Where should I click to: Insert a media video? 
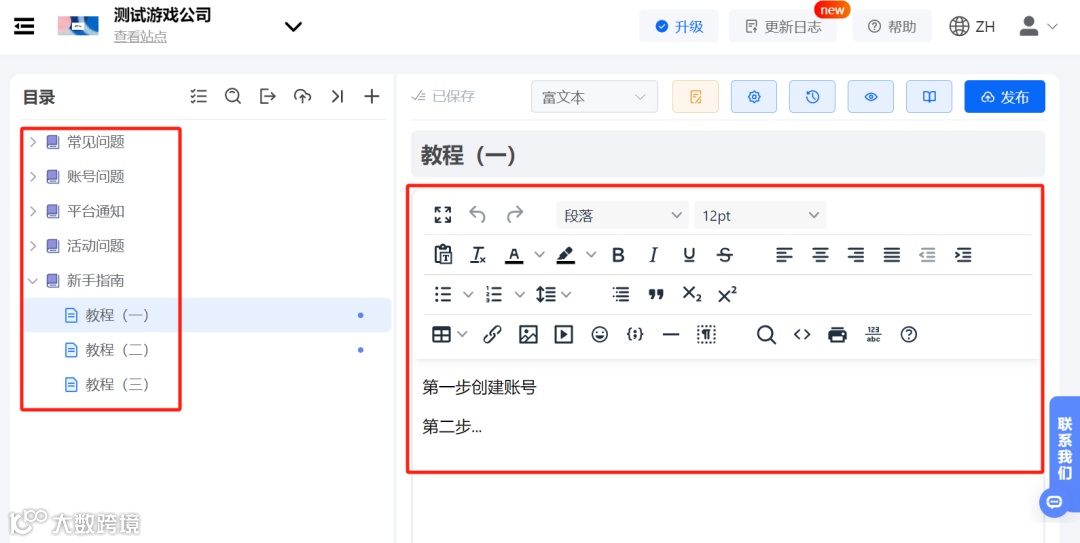563,335
